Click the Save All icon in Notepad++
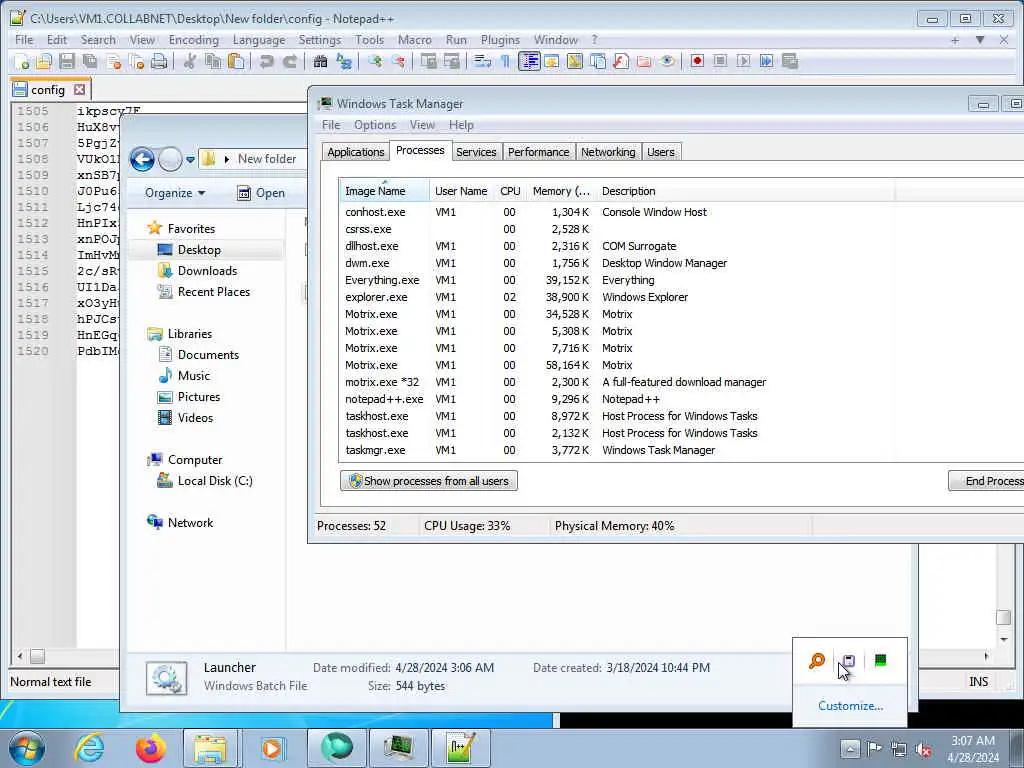The width and height of the screenshot is (1024, 768). click(90, 61)
